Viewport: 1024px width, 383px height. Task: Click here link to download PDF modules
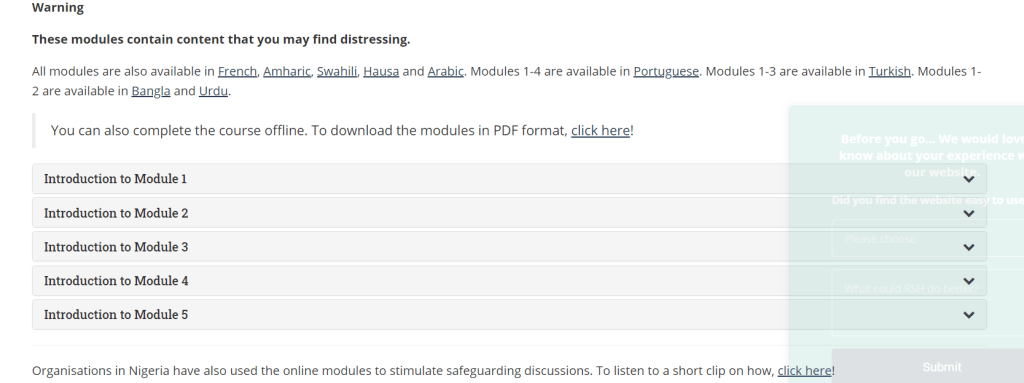pyautogui.click(x=600, y=130)
